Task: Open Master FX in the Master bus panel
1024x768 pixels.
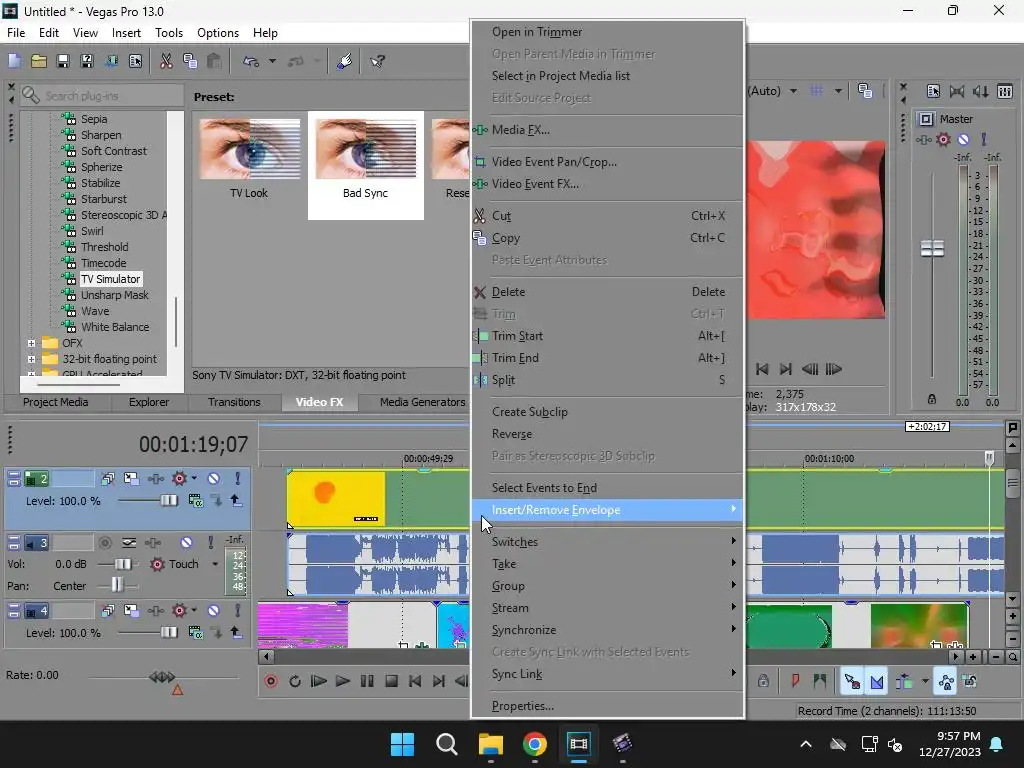Action: (923, 140)
